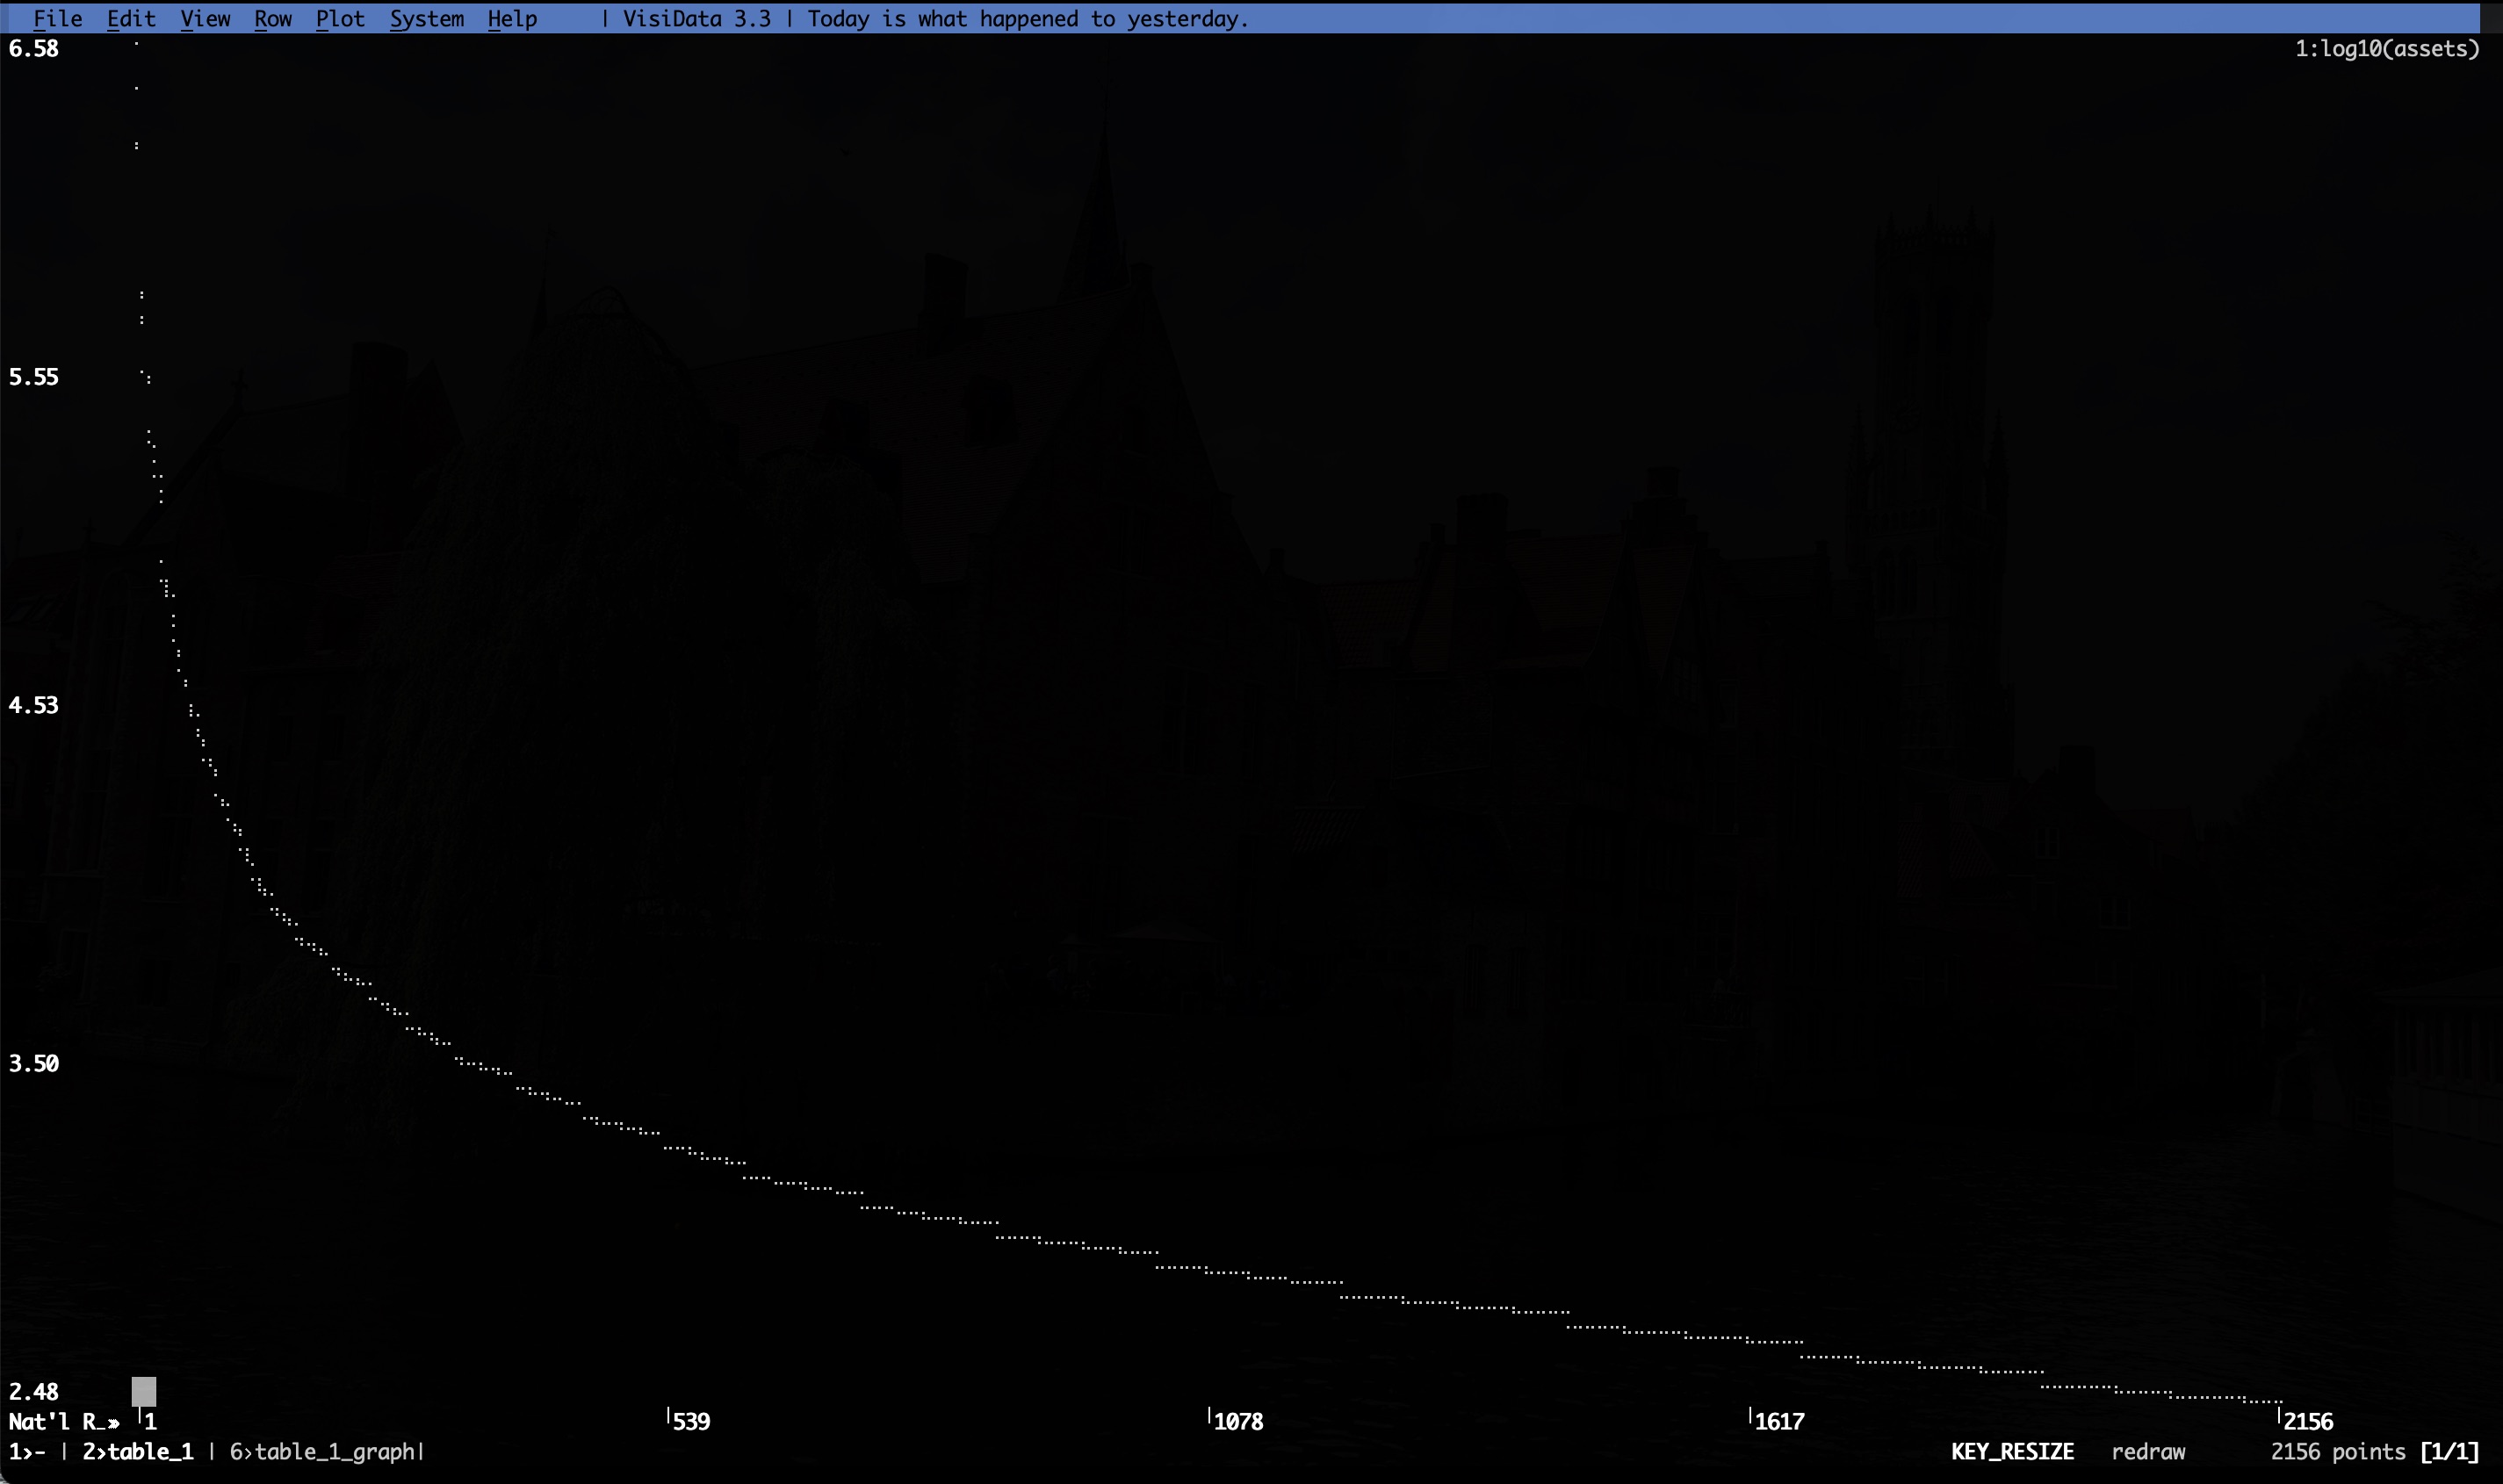Image resolution: width=2503 pixels, height=1484 pixels.
Task: Open the Plot menu
Action: pyautogui.click(x=340, y=18)
